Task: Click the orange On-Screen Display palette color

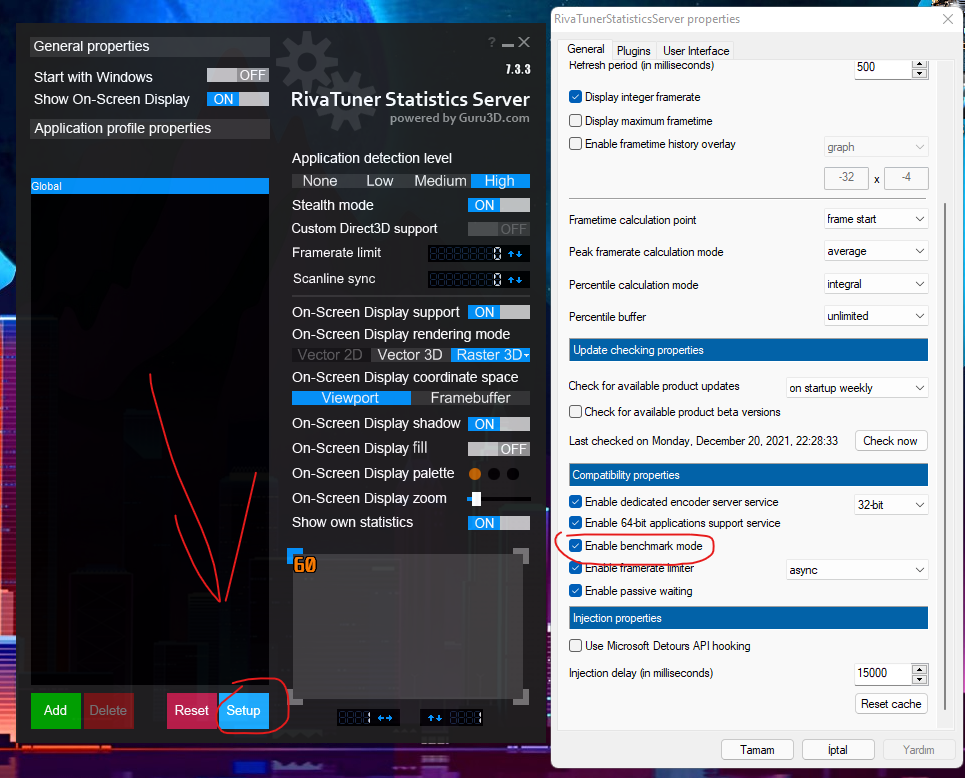Action: coord(475,474)
